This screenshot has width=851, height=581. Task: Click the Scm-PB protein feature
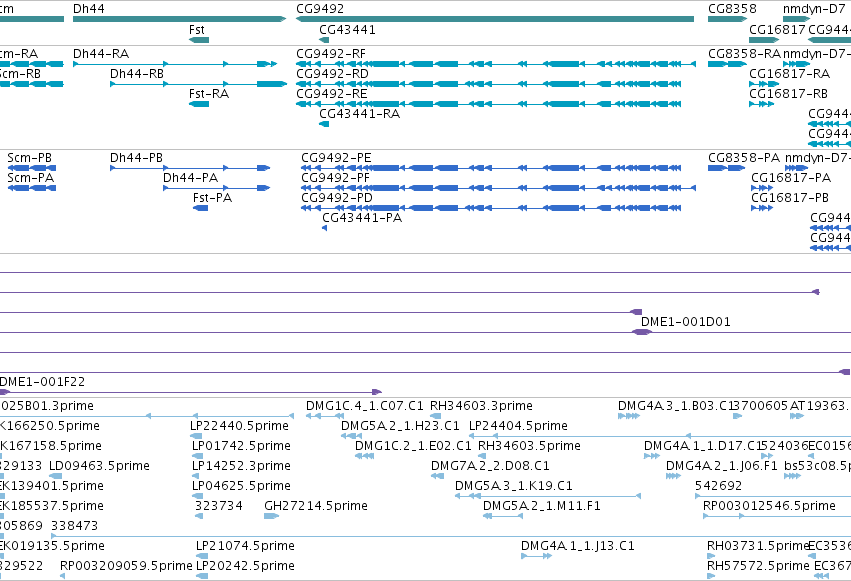pos(31,168)
